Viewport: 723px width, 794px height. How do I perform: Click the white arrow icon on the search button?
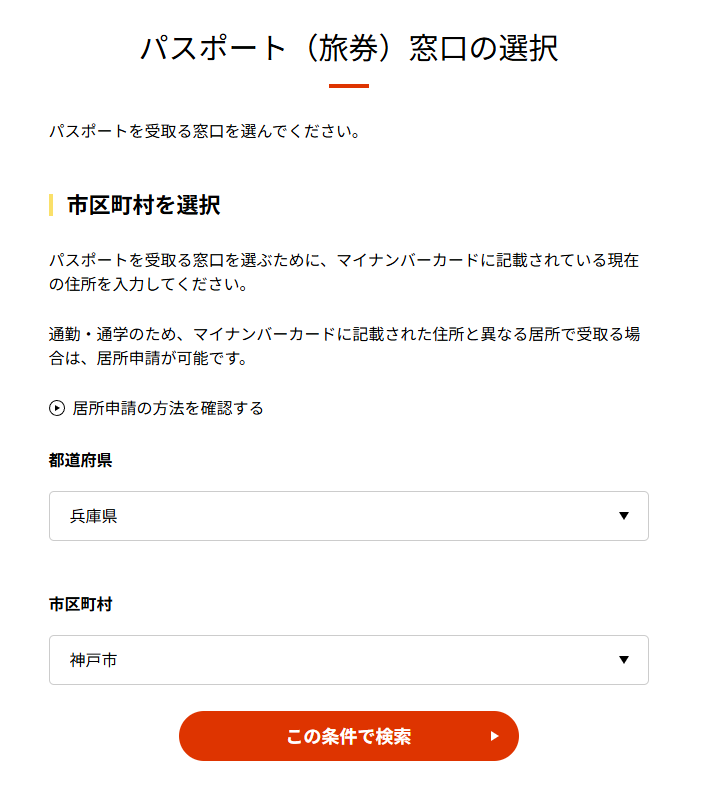coord(494,736)
